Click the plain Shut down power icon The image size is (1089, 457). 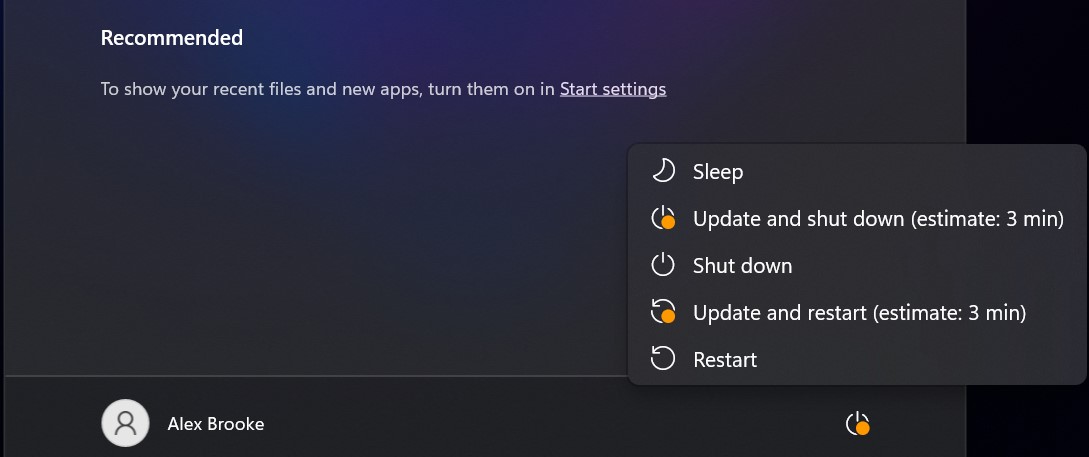tap(663, 265)
